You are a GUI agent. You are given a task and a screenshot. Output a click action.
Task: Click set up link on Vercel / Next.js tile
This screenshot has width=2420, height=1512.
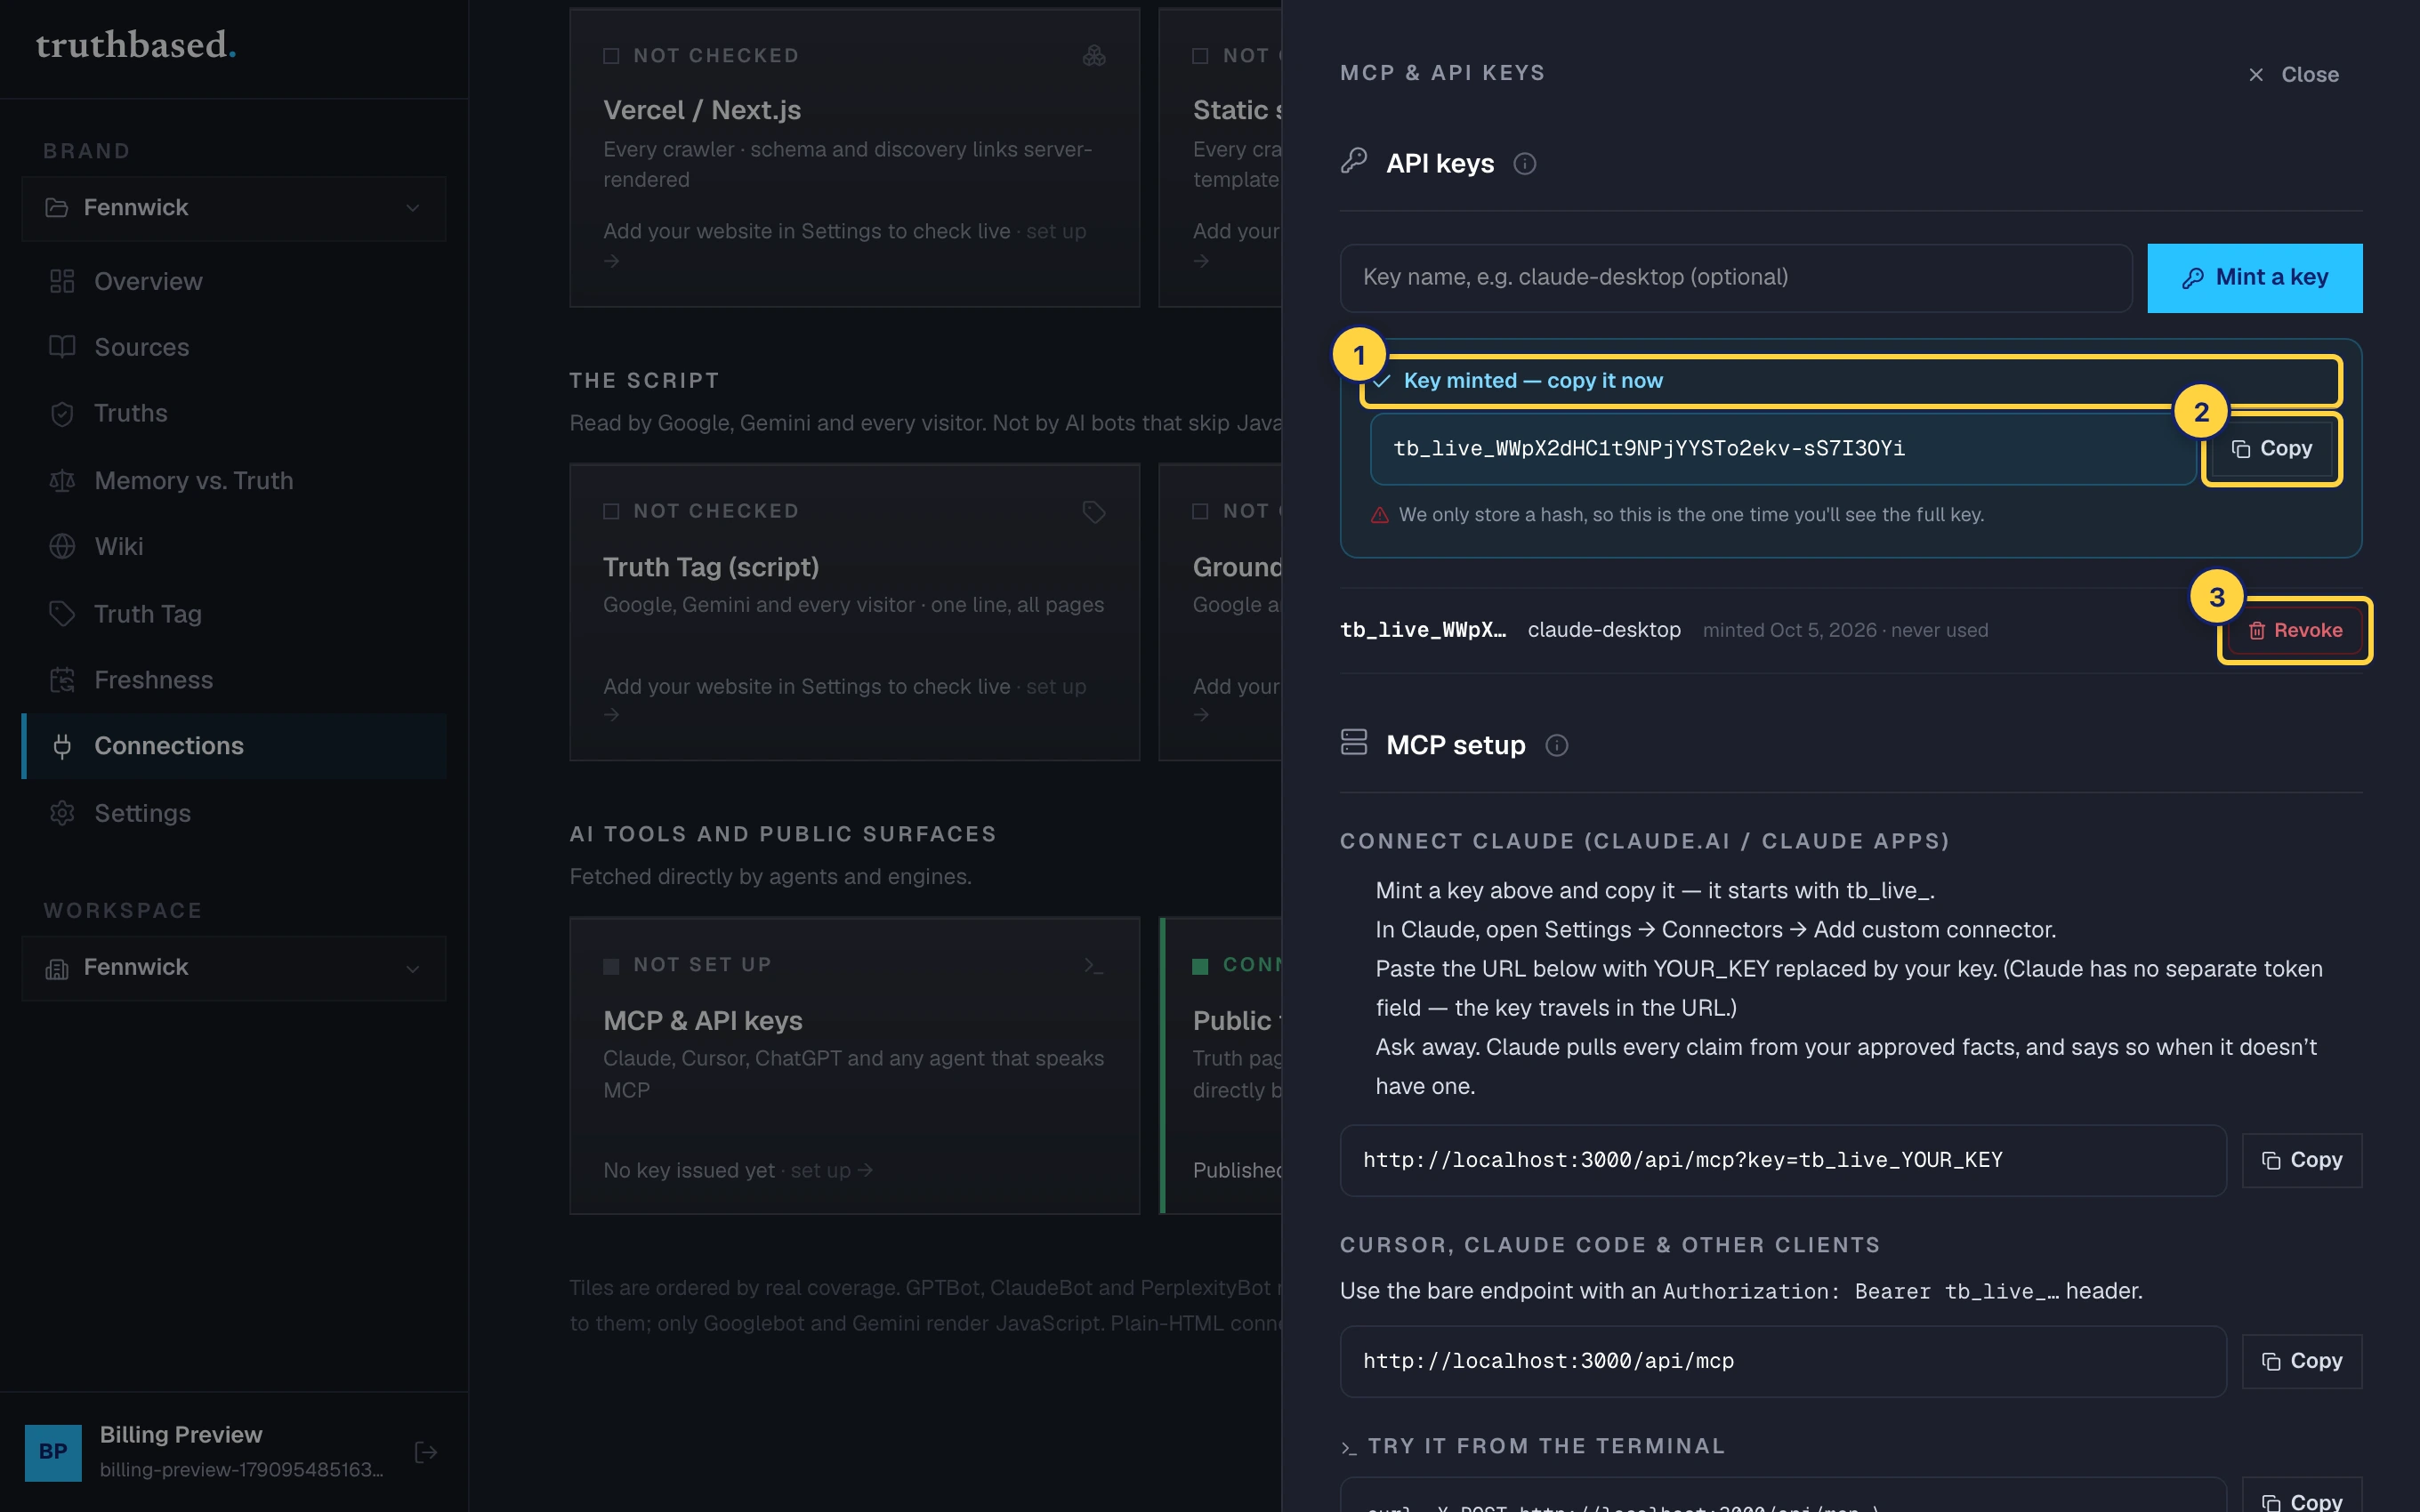click(x=1055, y=232)
